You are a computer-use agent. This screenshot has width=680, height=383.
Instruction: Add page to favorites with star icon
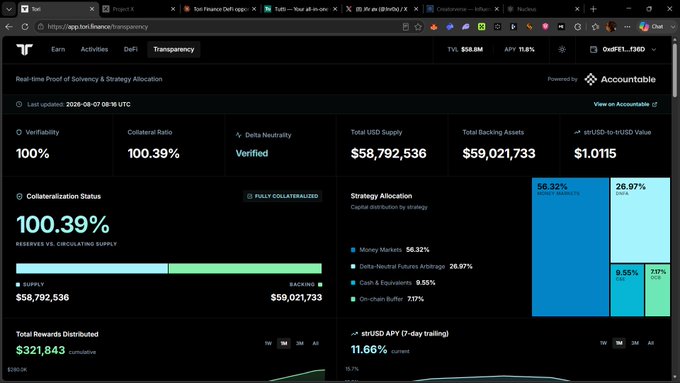(418, 27)
